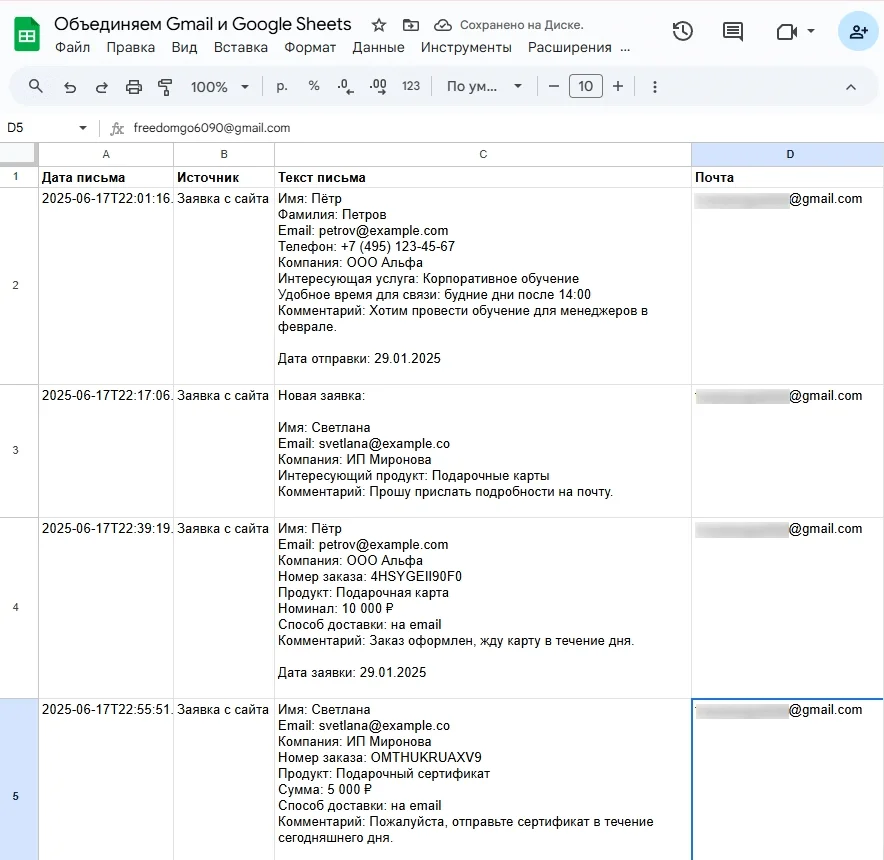Open the Вставка menu

[240, 47]
